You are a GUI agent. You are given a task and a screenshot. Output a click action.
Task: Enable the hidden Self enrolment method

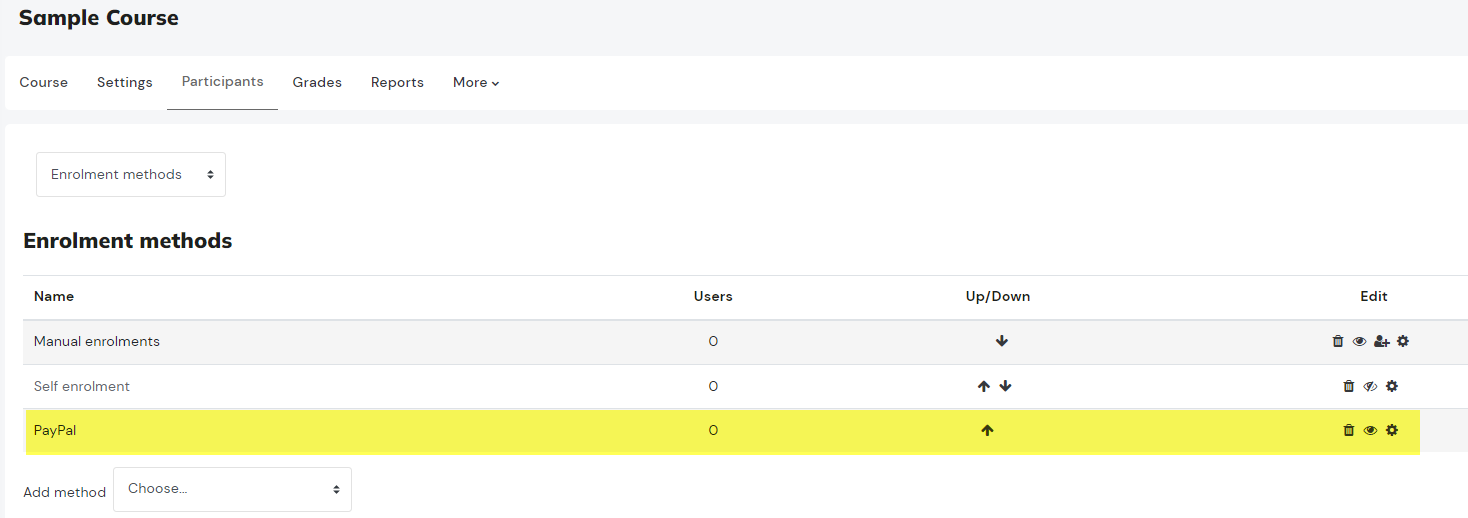pyautogui.click(x=1370, y=386)
